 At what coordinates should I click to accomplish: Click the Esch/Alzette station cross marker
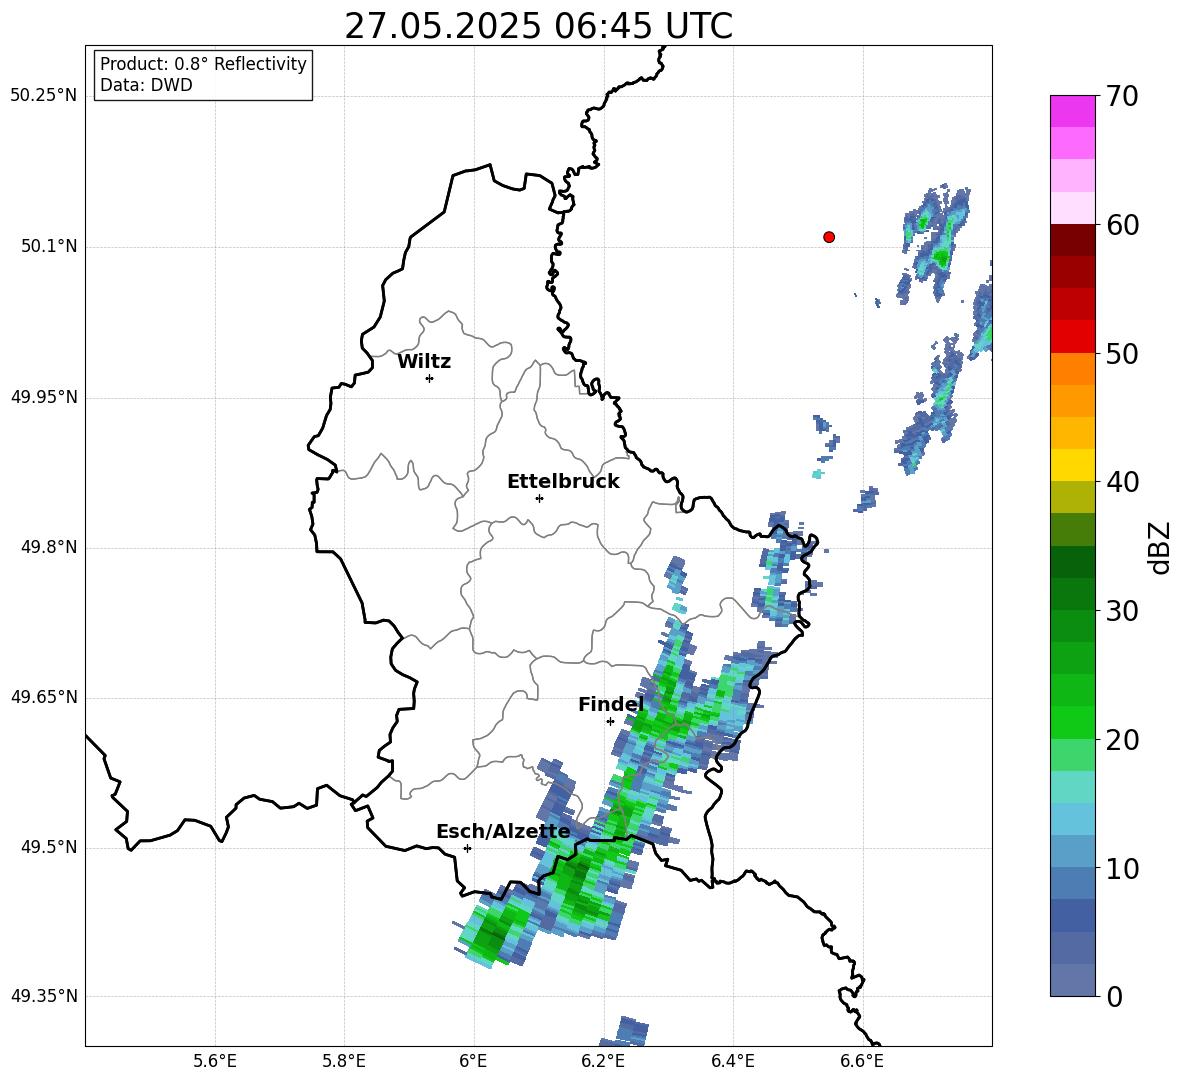pos(467,848)
